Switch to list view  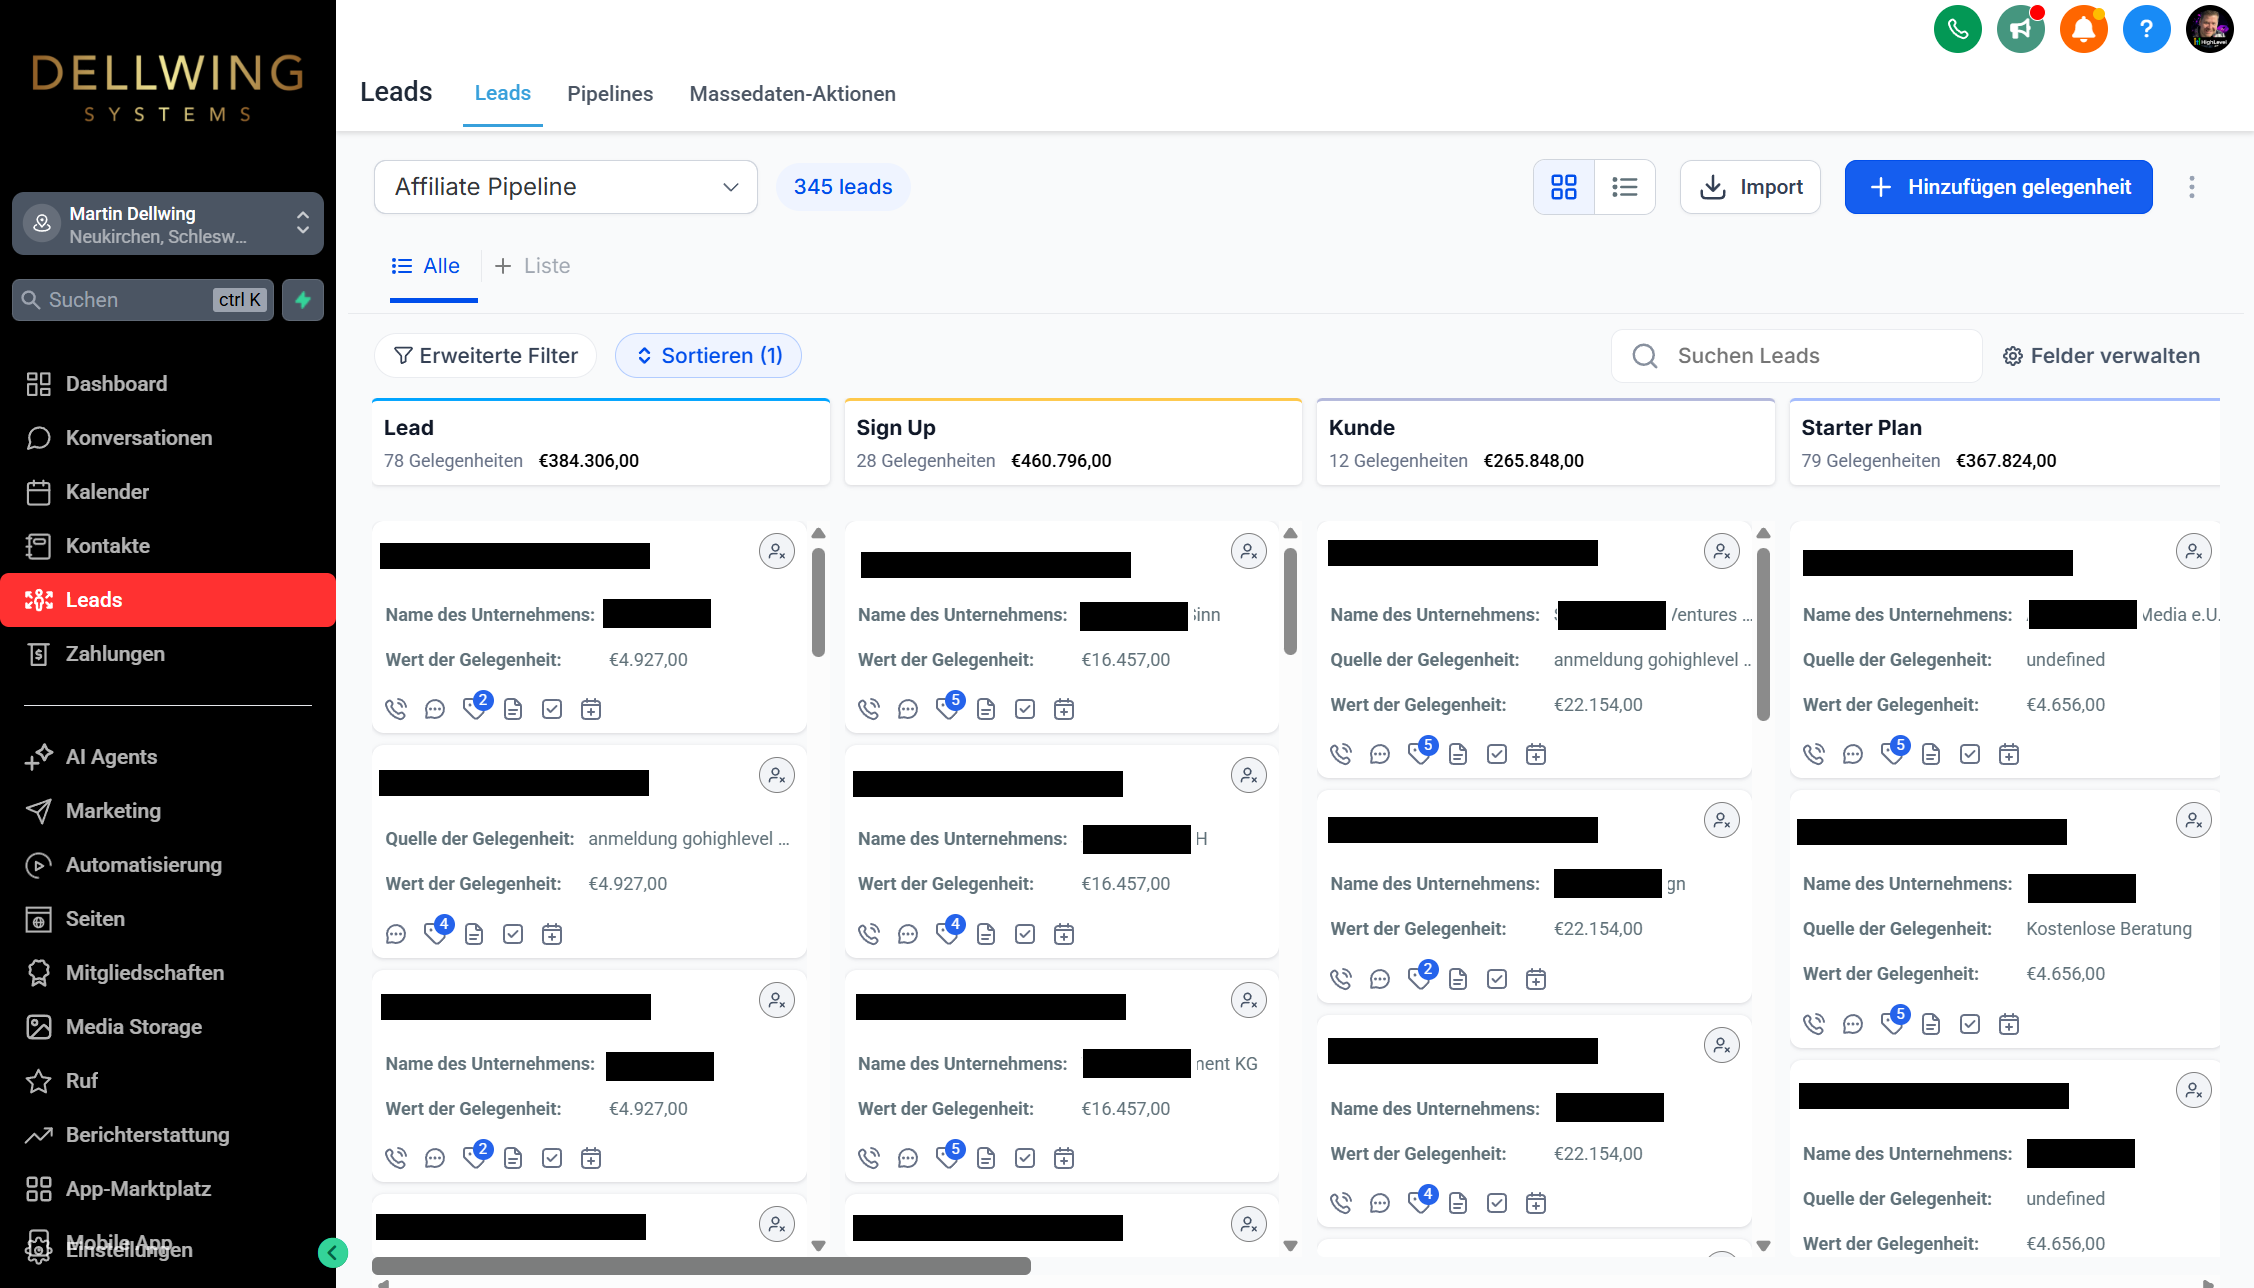1625,187
